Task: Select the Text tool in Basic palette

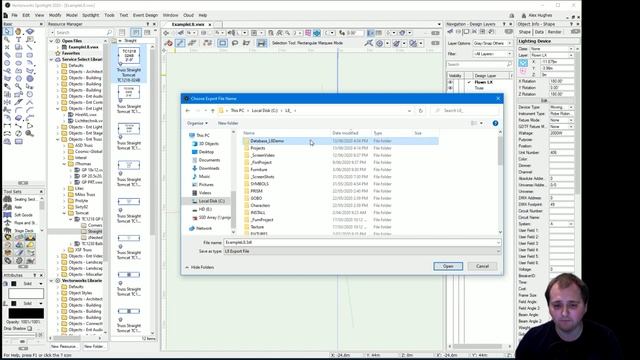Action: (x=18, y=40)
